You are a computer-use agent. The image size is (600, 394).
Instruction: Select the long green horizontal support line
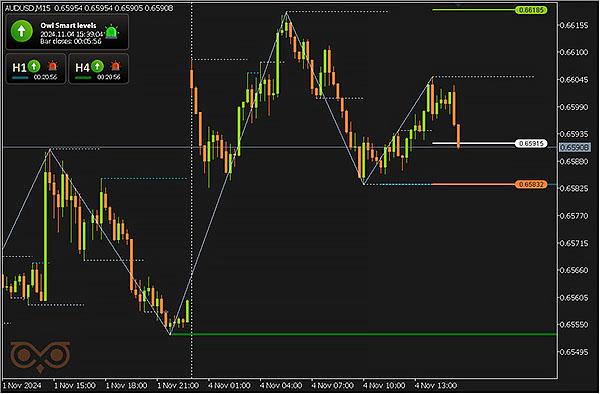[x=364, y=334]
